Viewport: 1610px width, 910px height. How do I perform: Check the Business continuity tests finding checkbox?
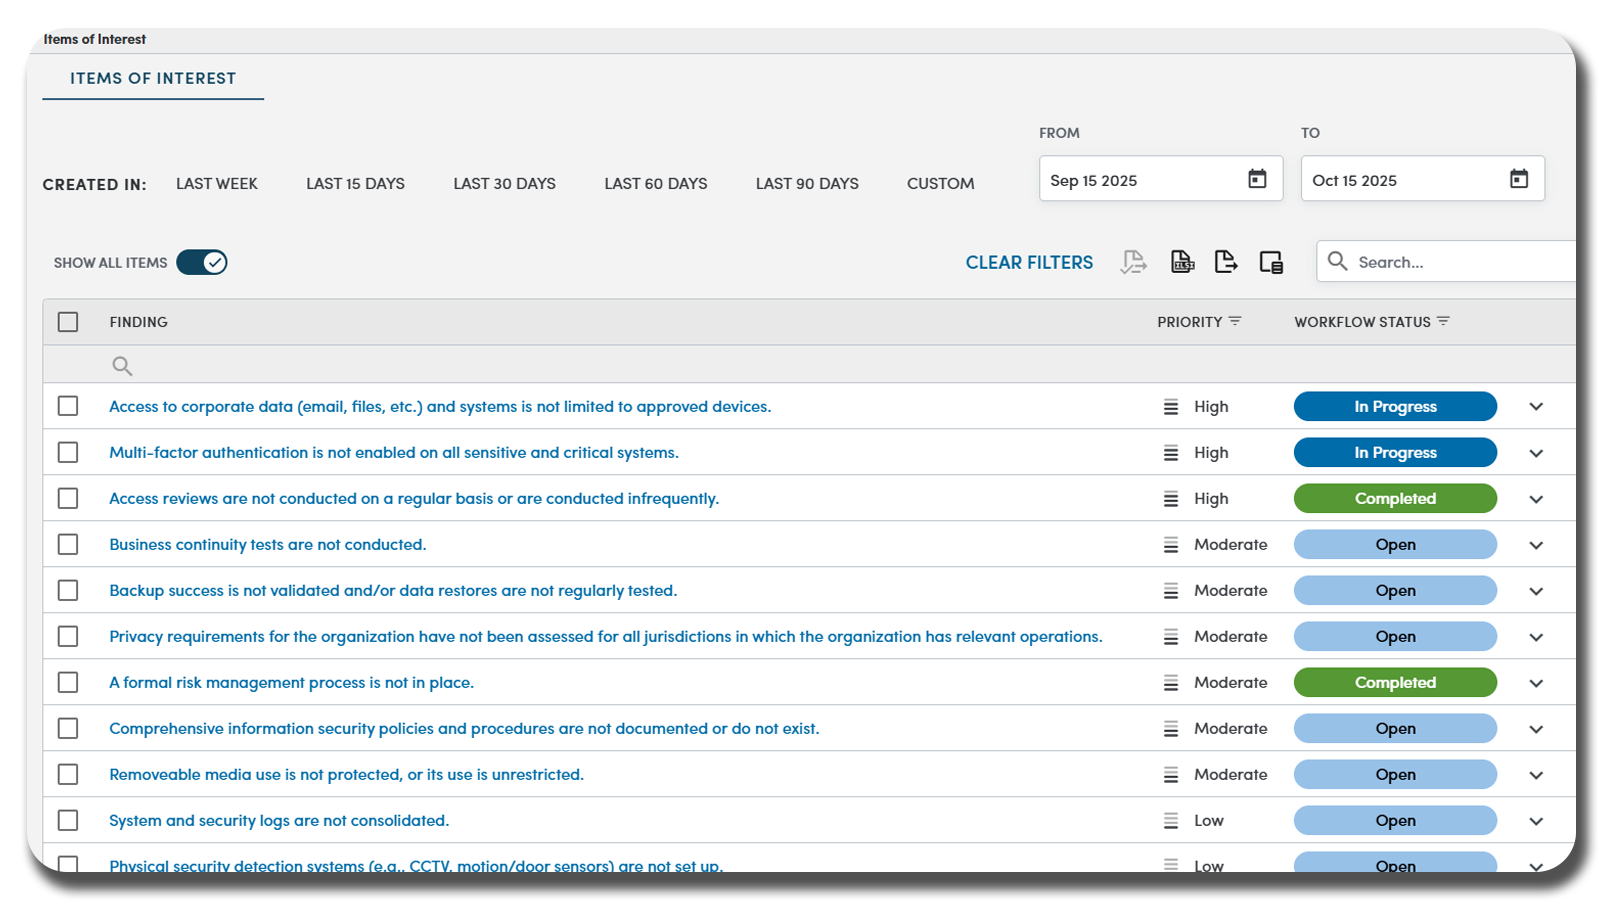point(68,544)
